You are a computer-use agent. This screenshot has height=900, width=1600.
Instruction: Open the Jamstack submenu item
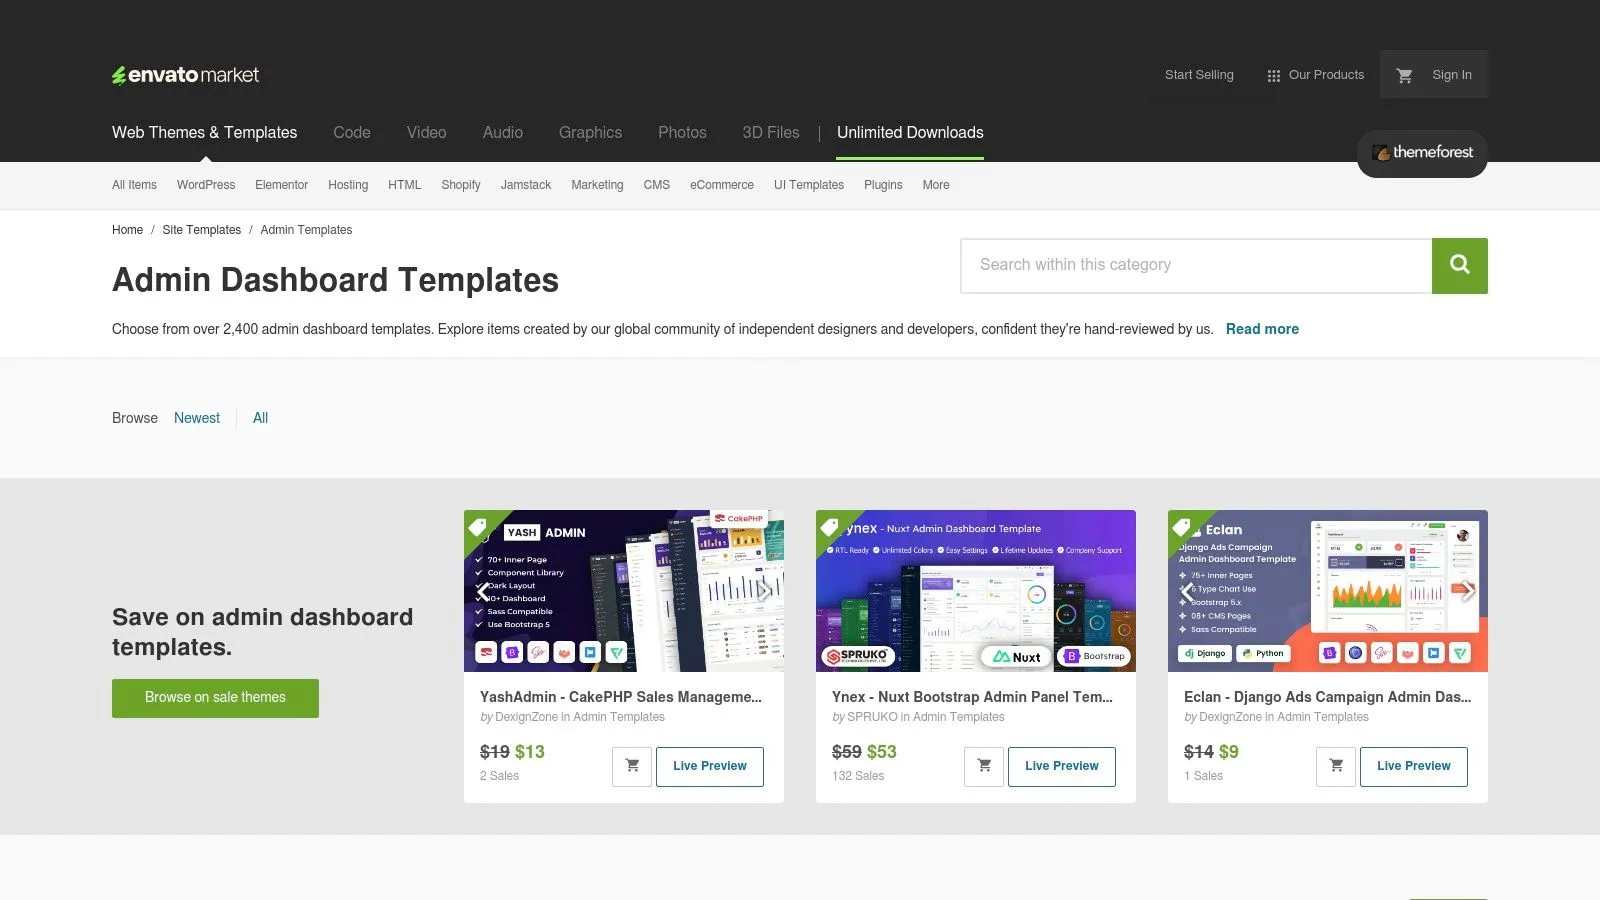click(526, 185)
